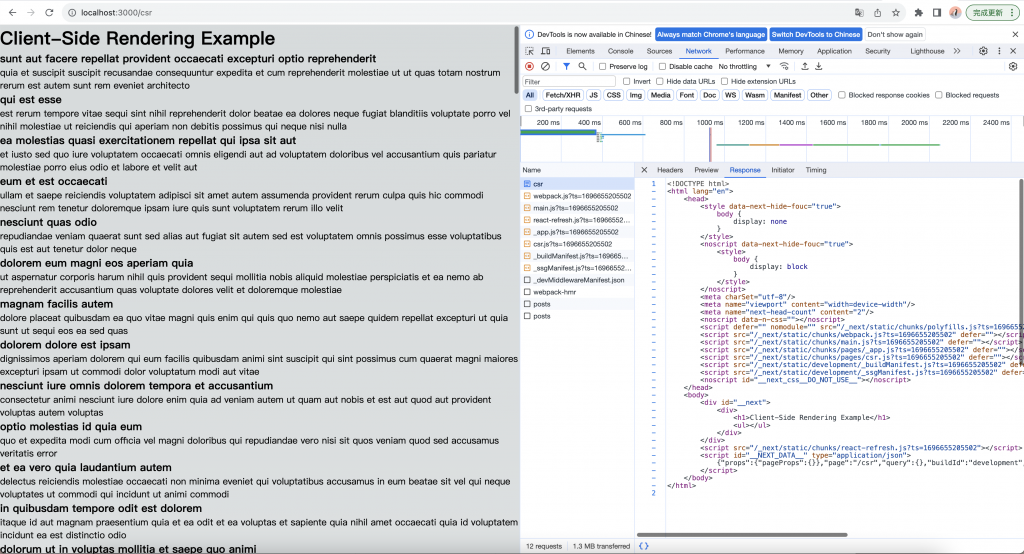The image size is (1024, 554).
Task: Check Blocked response cookies
Action: coord(842,95)
